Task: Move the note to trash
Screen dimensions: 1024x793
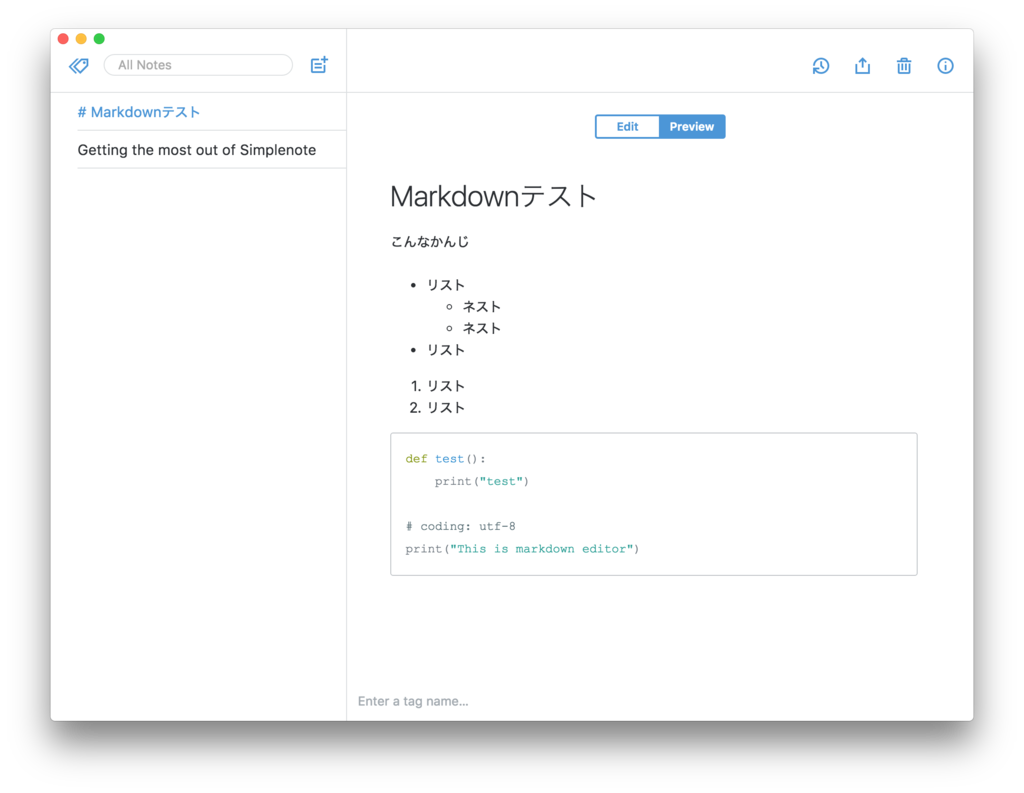Action: pyautogui.click(x=904, y=66)
